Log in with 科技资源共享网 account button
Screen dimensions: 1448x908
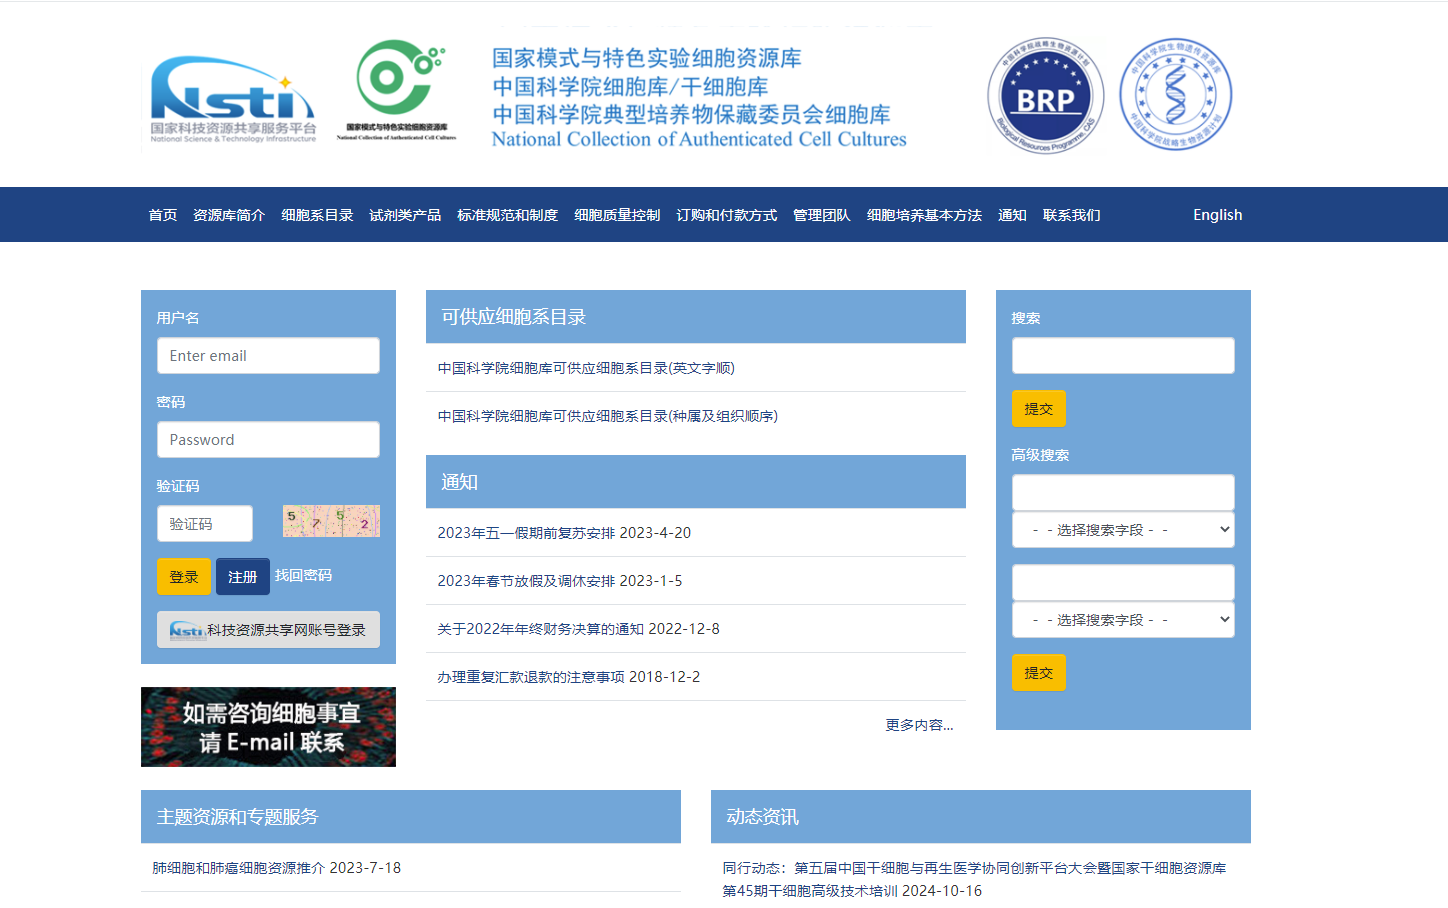pyautogui.click(x=268, y=630)
